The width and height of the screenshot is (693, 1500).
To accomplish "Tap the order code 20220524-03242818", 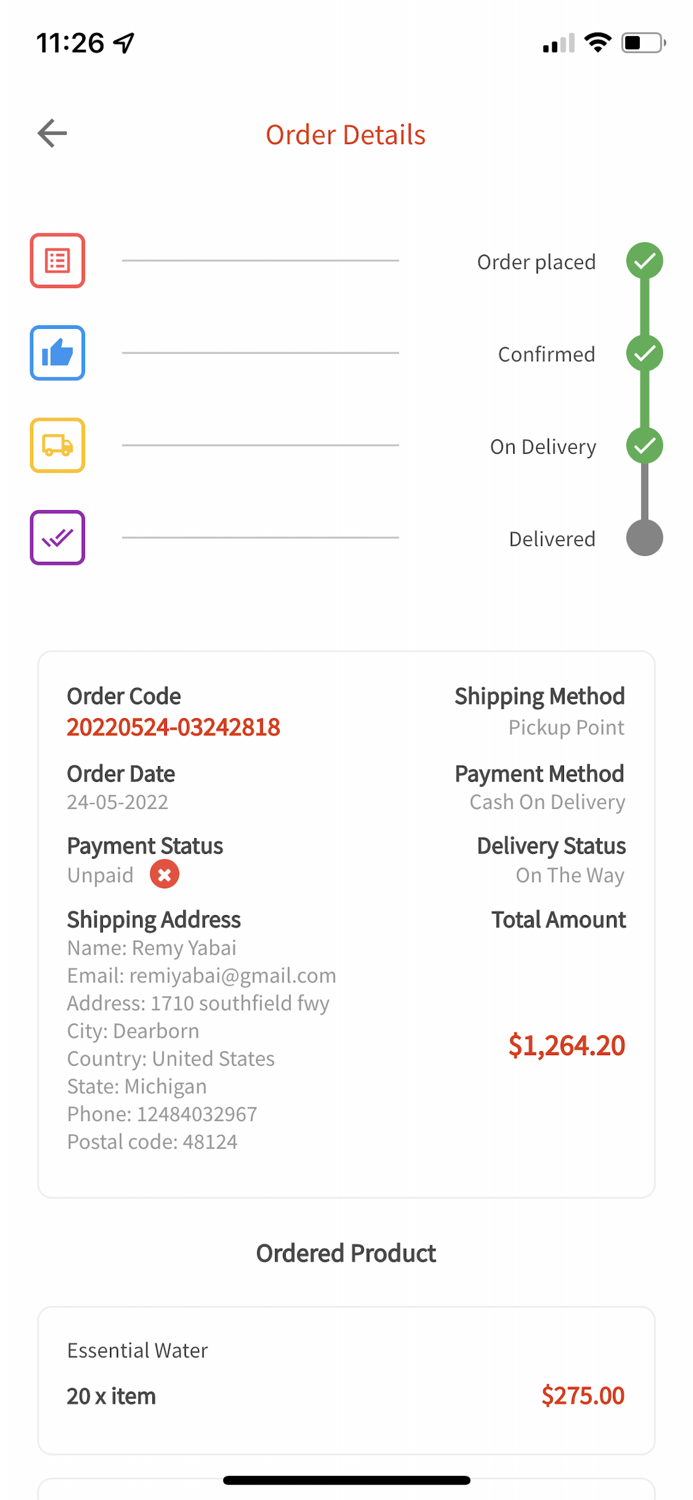I will tap(173, 727).
